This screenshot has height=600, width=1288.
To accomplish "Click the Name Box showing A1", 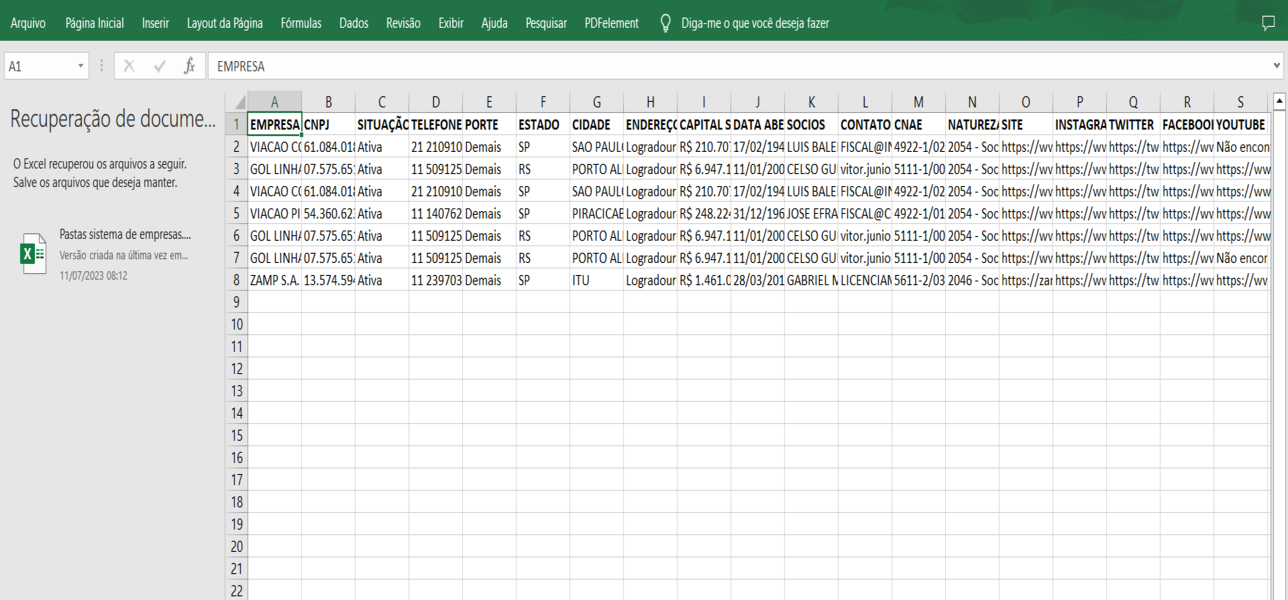I will click(x=38, y=66).
